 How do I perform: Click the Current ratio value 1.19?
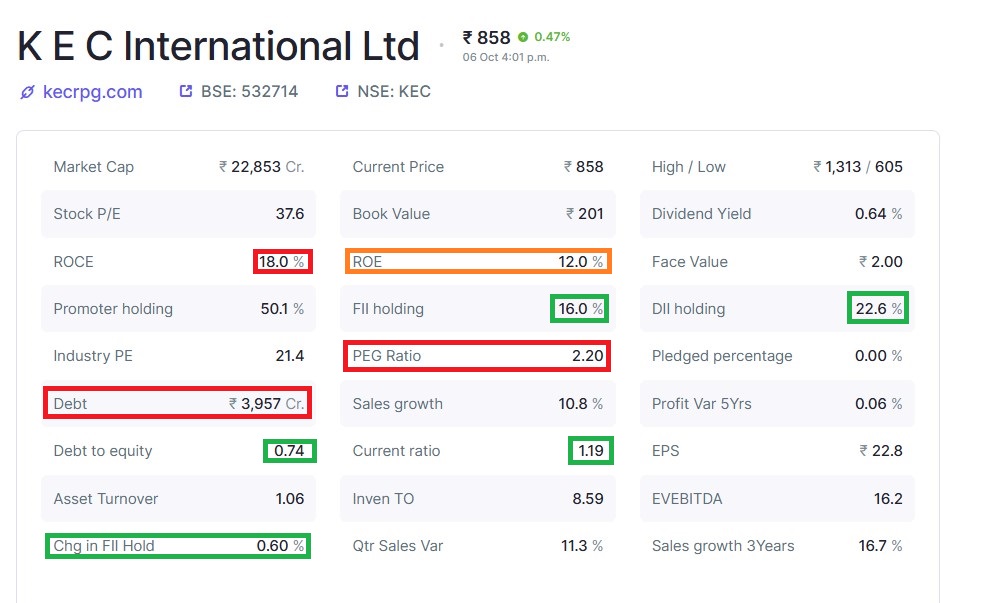tap(590, 451)
